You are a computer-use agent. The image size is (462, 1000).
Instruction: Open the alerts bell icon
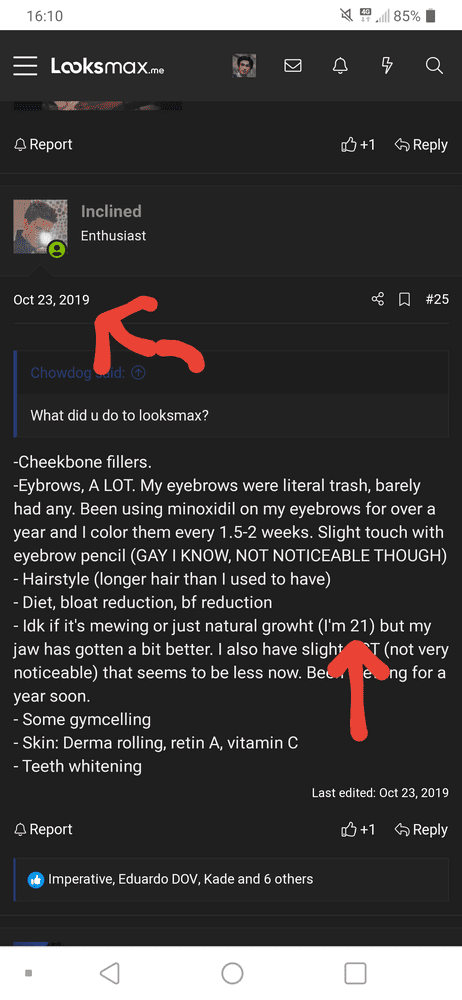point(340,66)
